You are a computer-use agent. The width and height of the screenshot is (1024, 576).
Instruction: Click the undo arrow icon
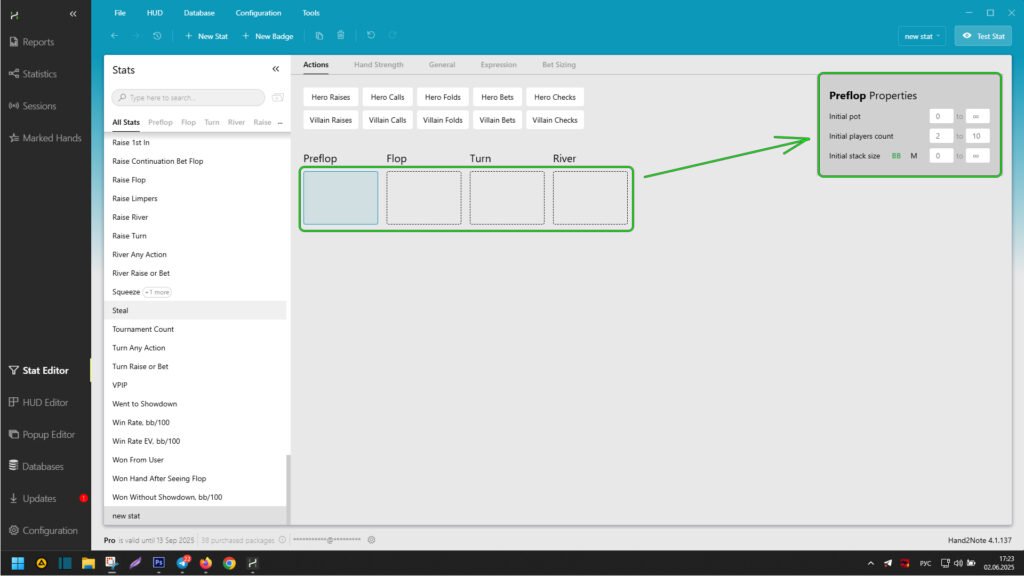point(371,36)
